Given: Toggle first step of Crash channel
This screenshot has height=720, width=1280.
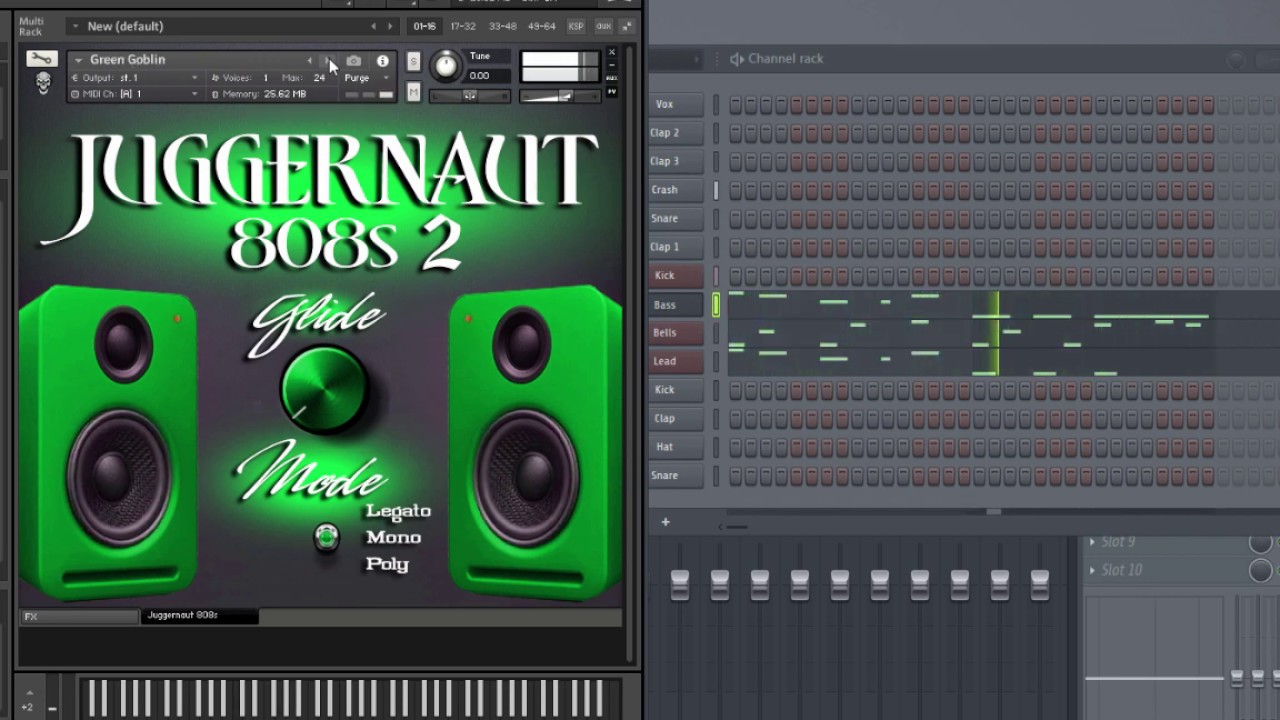Looking at the screenshot, I should click(735, 190).
